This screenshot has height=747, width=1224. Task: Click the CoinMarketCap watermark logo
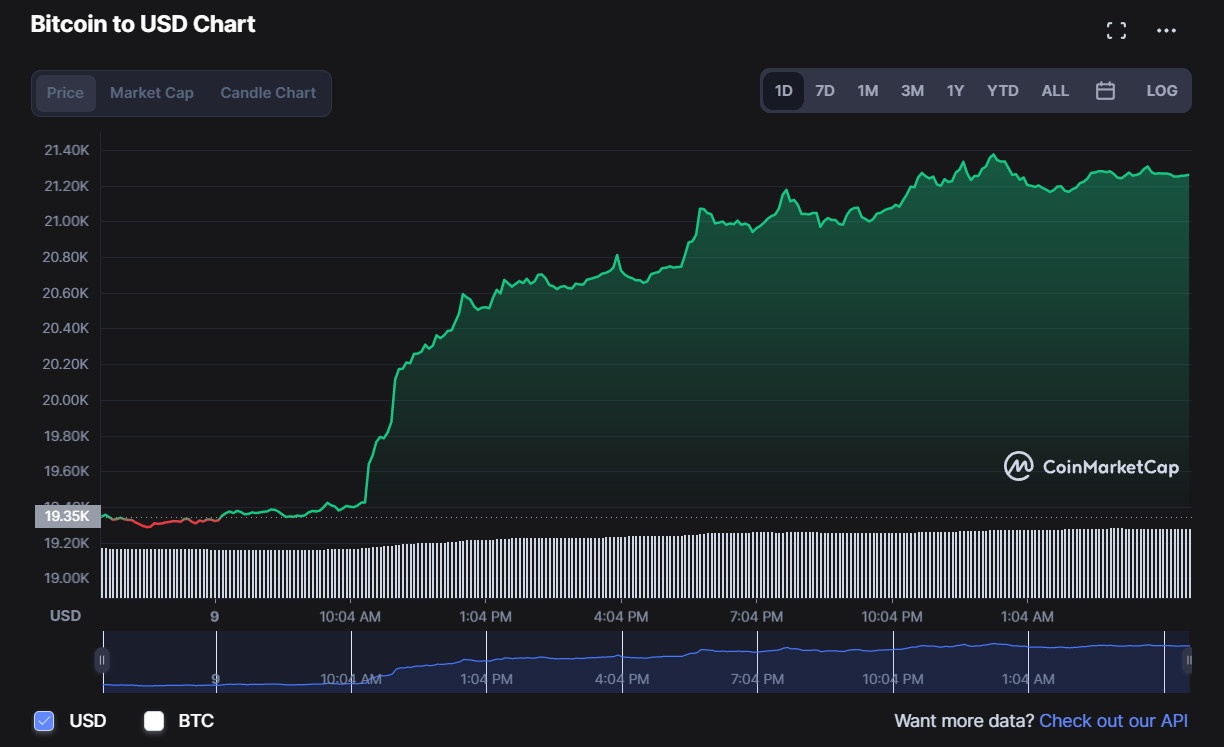(x=1090, y=466)
